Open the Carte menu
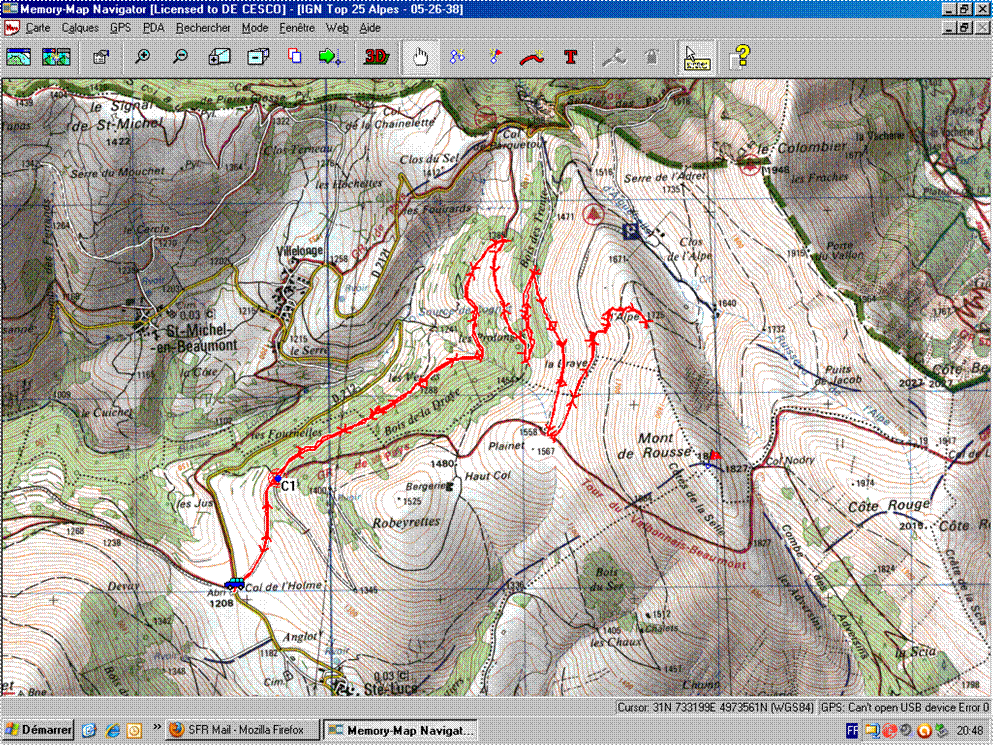This screenshot has width=993, height=745. point(38,28)
